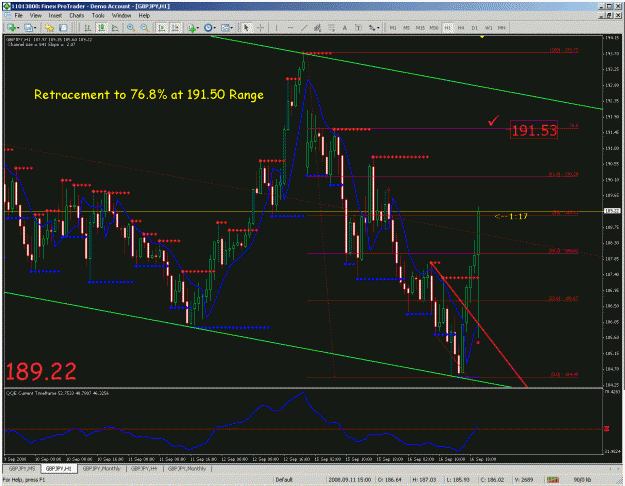Open the Window menu
625x486 pixels.
coord(121,16)
